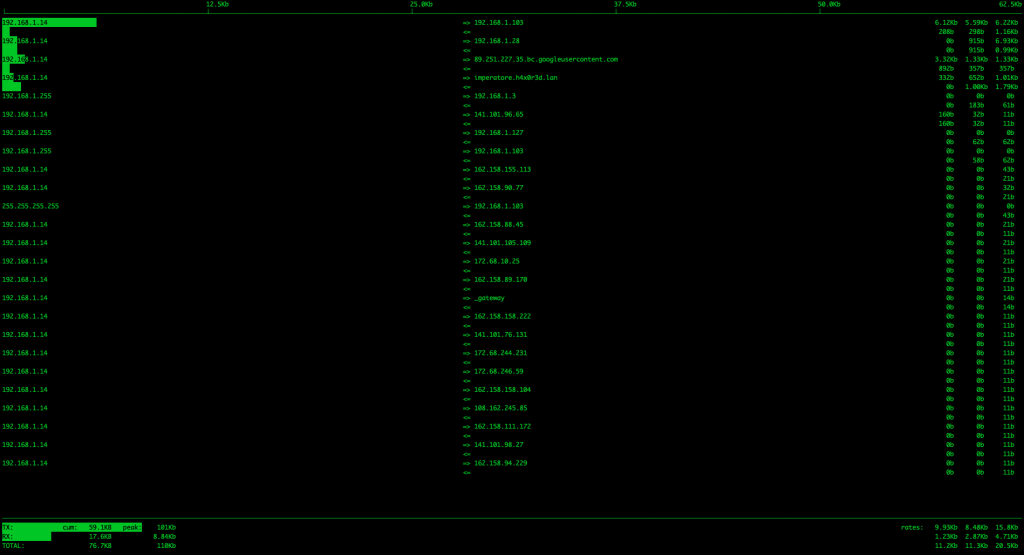The height and width of the screenshot is (555, 1024).
Task: Select destination 162.158.158.222
Action: point(502,317)
